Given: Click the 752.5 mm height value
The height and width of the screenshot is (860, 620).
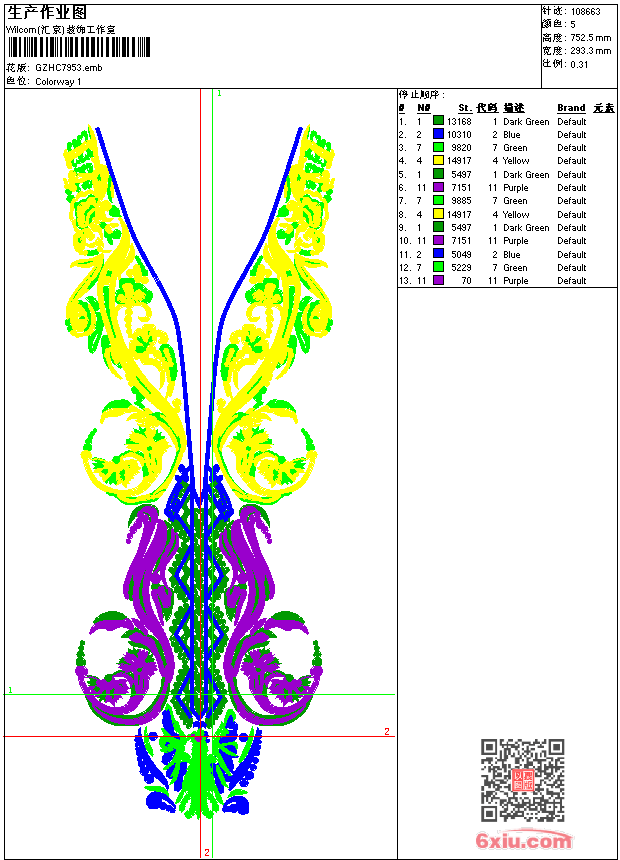Looking at the screenshot, I should click(x=590, y=38).
